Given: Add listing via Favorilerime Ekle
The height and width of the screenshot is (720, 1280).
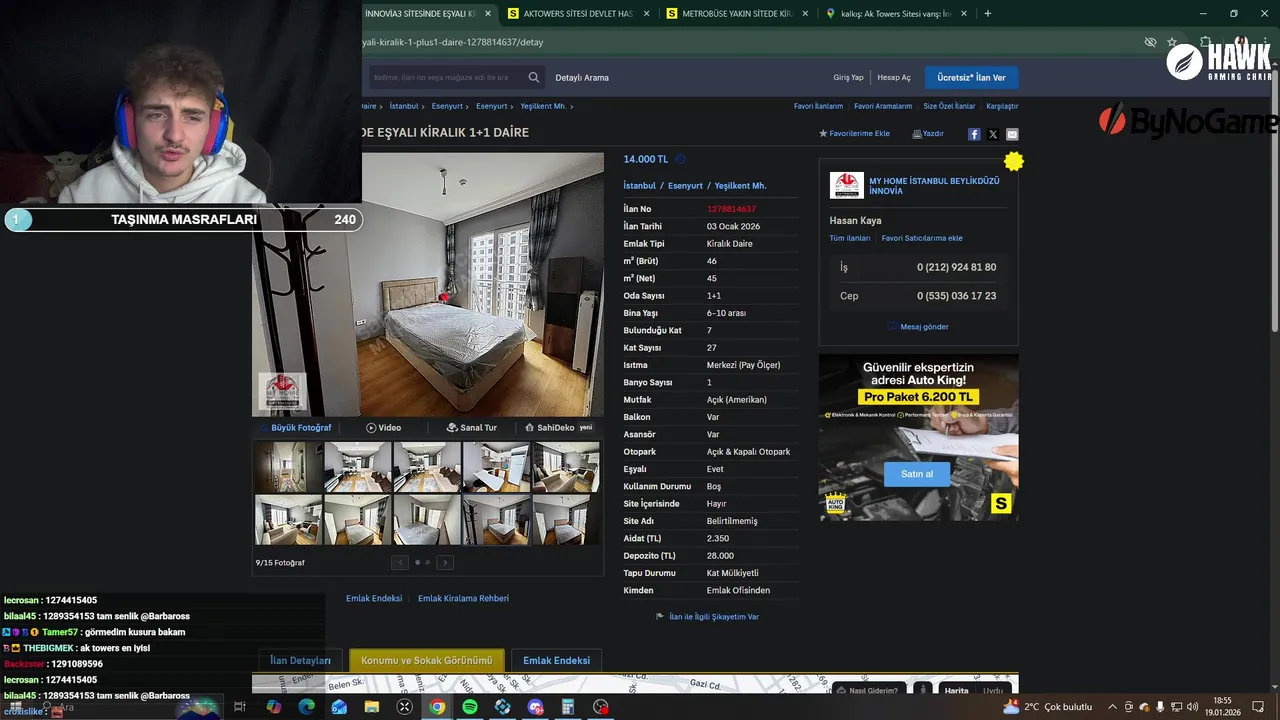Looking at the screenshot, I should coord(854,133).
